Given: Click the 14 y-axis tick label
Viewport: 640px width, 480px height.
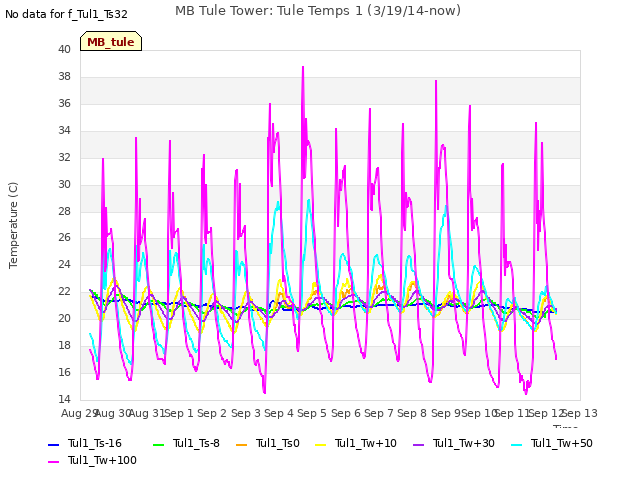Looking at the screenshot, I should pyautogui.click(x=64, y=399).
